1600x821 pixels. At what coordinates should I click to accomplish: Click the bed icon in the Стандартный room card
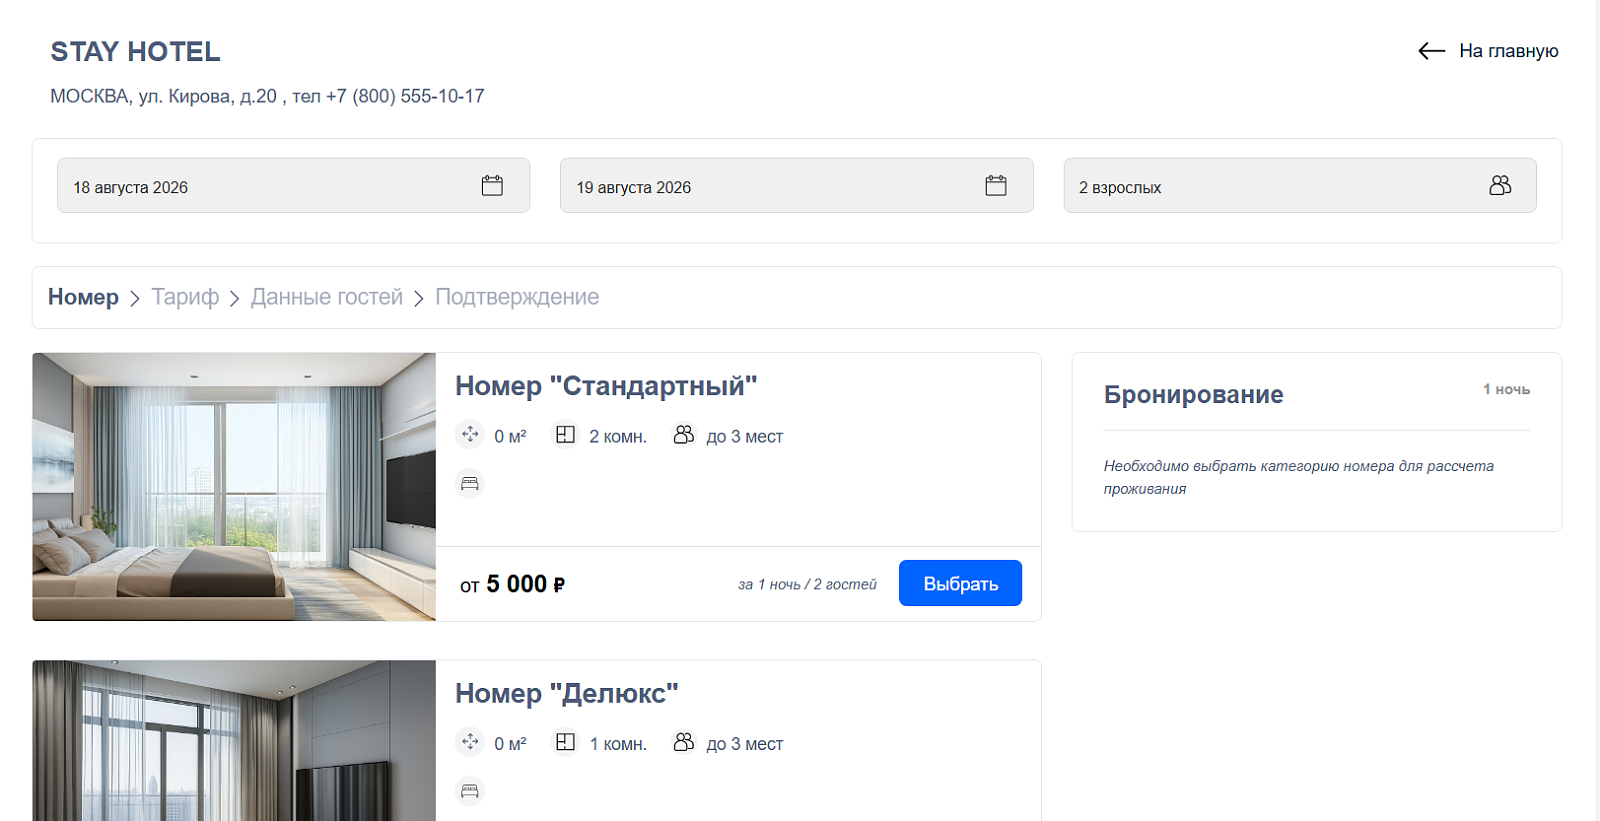(470, 484)
